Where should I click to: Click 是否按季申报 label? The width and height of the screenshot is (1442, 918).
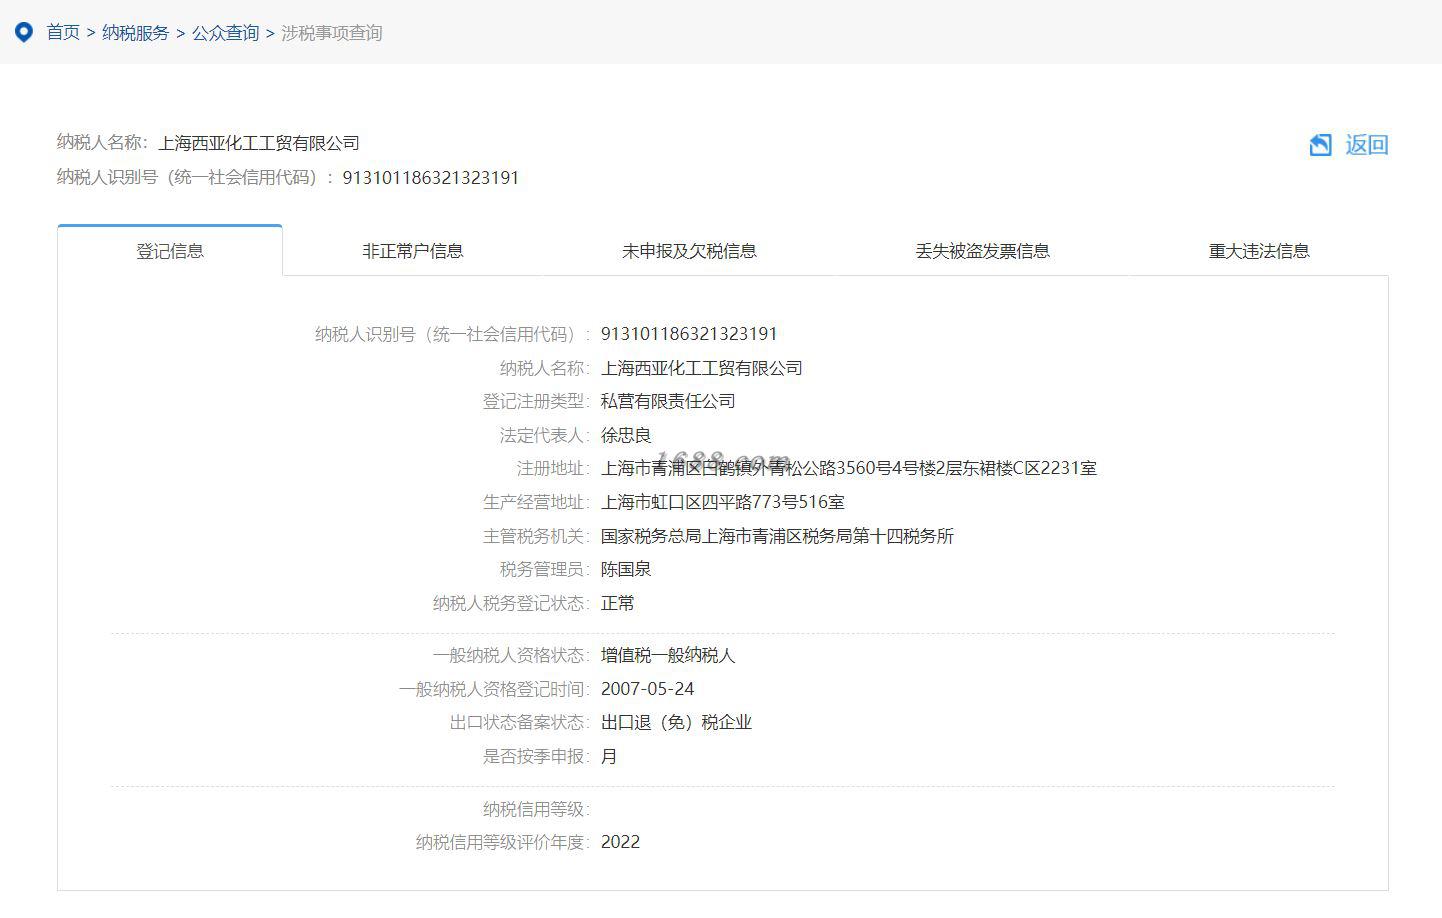pos(536,756)
